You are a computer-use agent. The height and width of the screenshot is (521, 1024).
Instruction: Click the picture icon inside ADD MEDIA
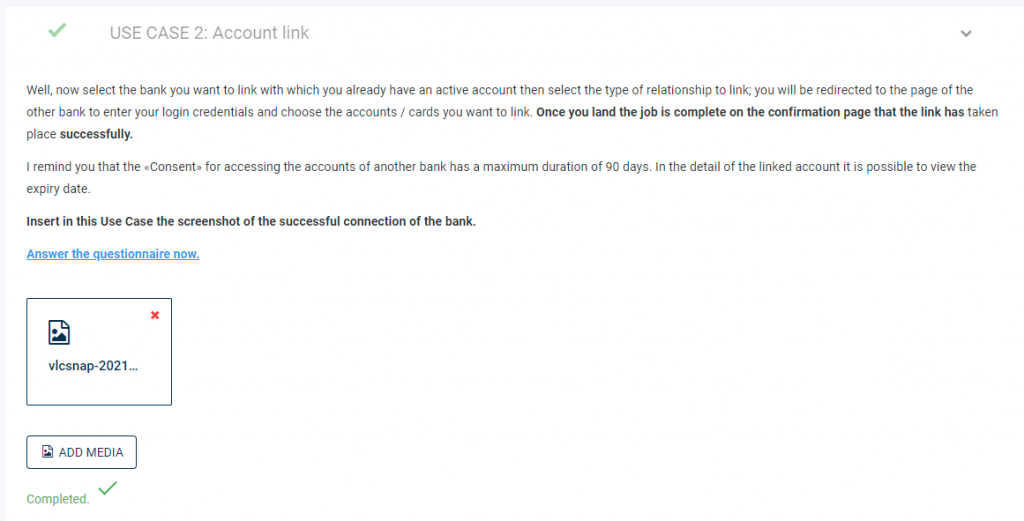(x=48, y=452)
